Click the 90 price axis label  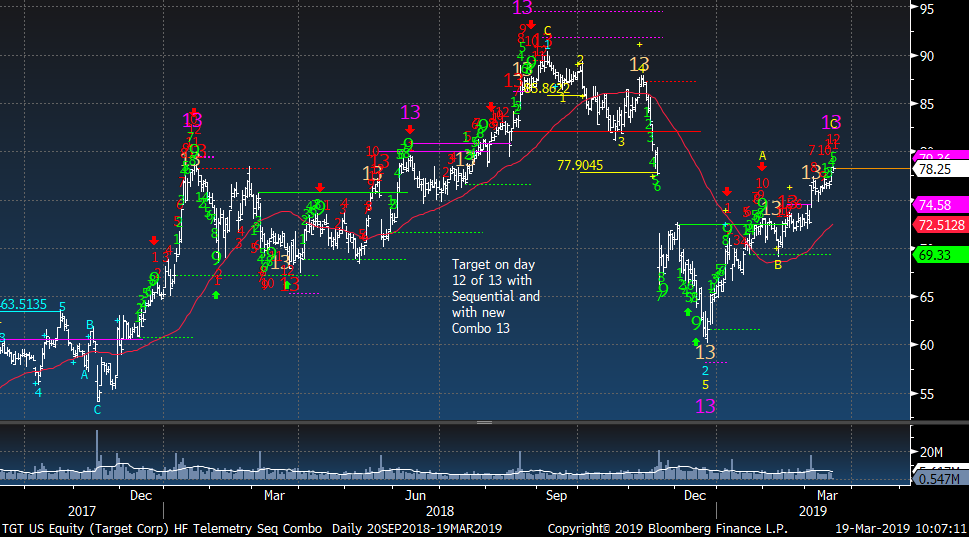tap(926, 56)
